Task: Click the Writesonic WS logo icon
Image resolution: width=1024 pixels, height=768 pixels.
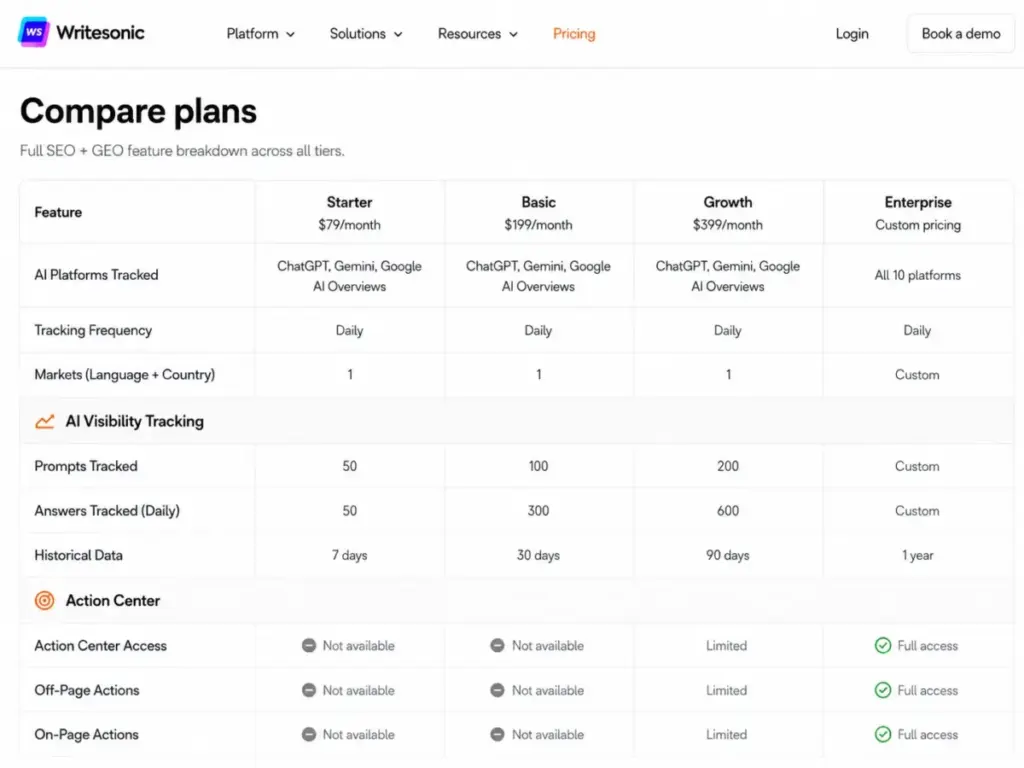Action: pos(33,33)
